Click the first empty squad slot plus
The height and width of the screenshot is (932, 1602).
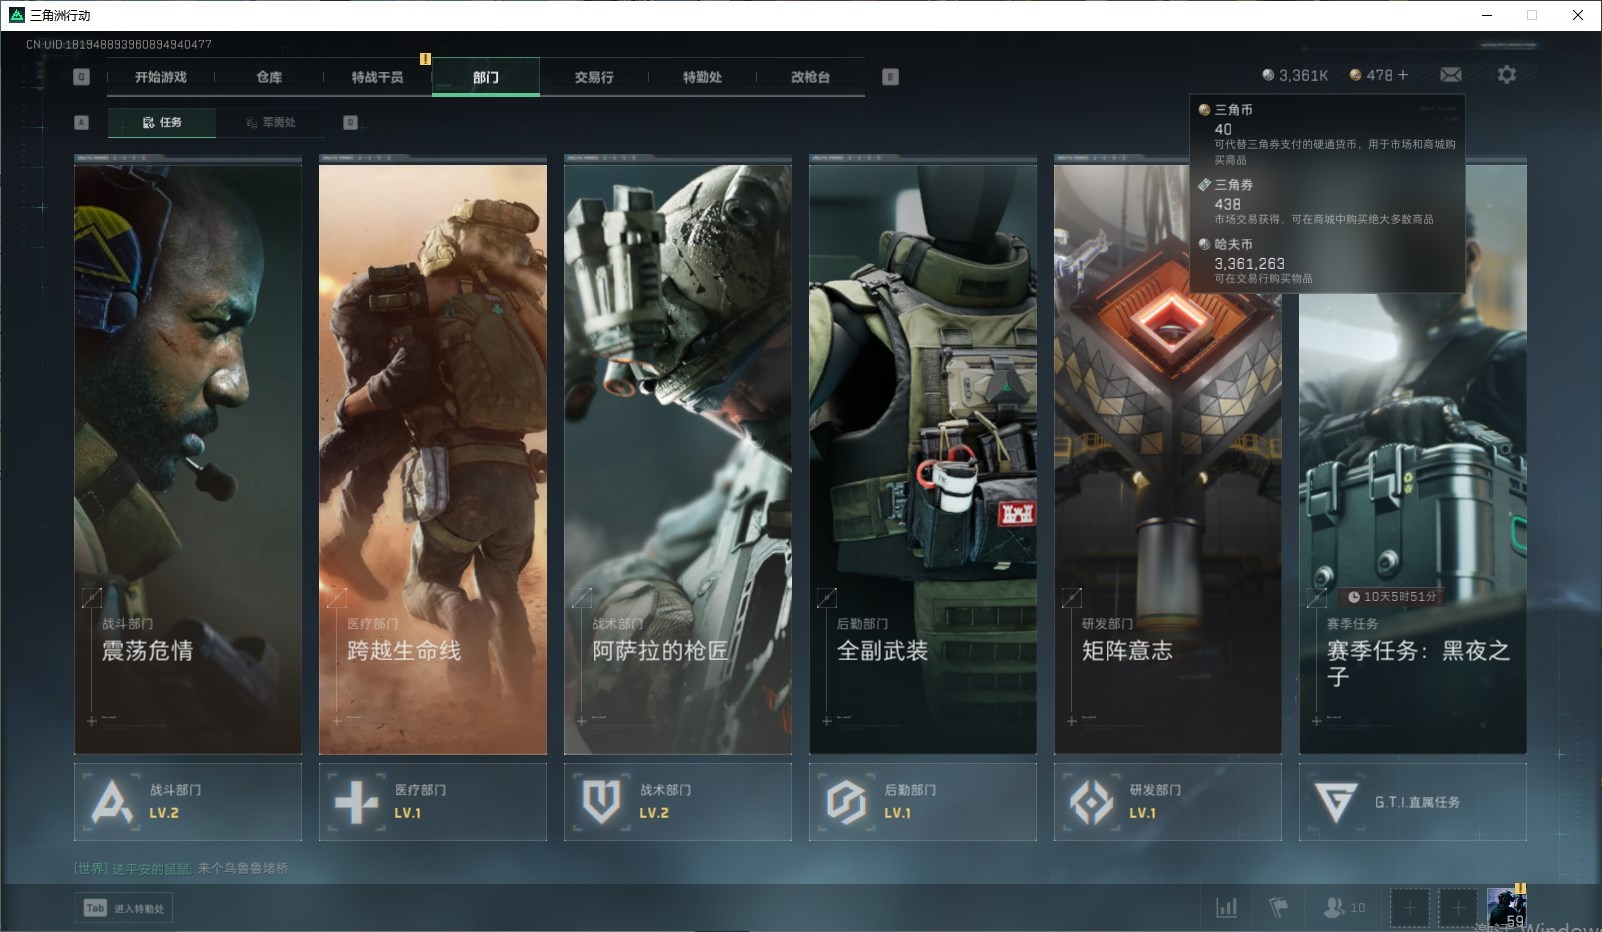[x=1410, y=908]
